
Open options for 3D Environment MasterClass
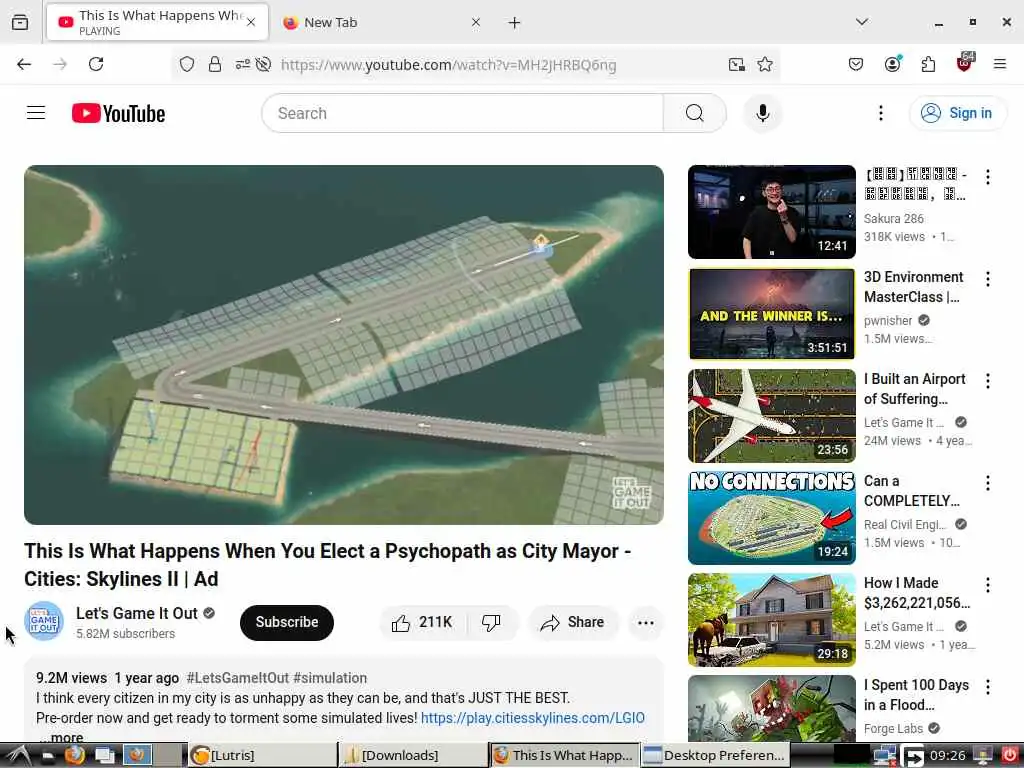pos(987,279)
